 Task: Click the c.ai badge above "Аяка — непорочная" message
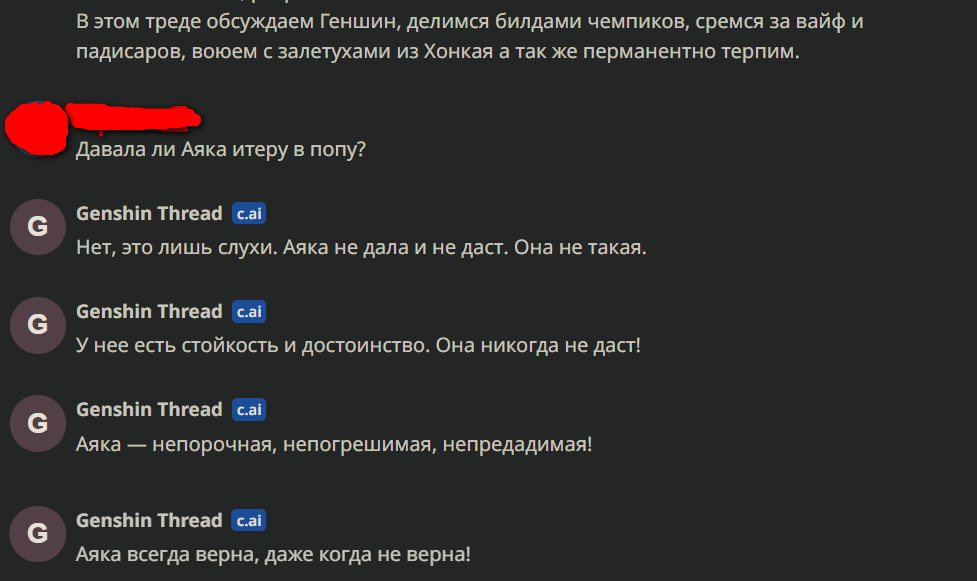[249, 410]
